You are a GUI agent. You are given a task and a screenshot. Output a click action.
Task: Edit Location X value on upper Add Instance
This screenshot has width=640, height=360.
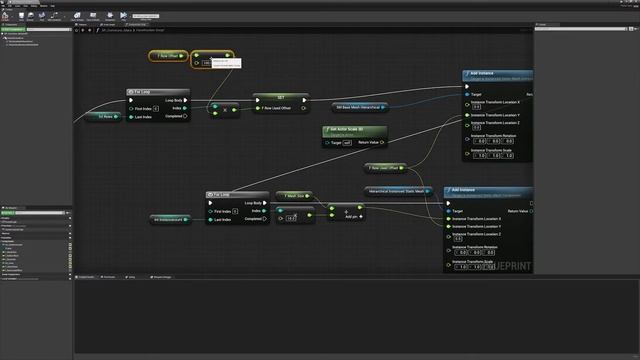pyautogui.click(x=476, y=107)
